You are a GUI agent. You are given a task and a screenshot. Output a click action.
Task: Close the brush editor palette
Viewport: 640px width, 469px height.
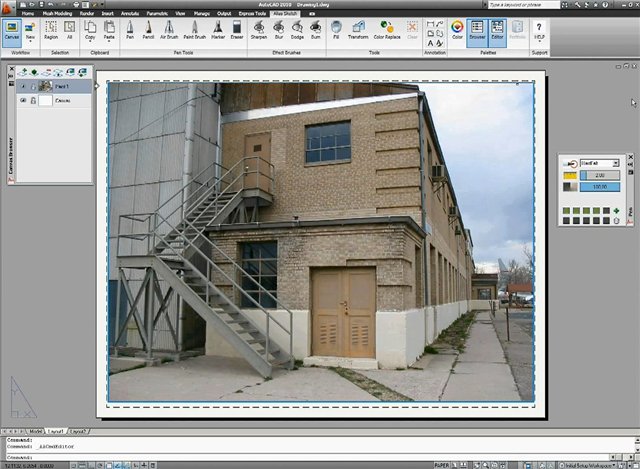pos(631,157)
